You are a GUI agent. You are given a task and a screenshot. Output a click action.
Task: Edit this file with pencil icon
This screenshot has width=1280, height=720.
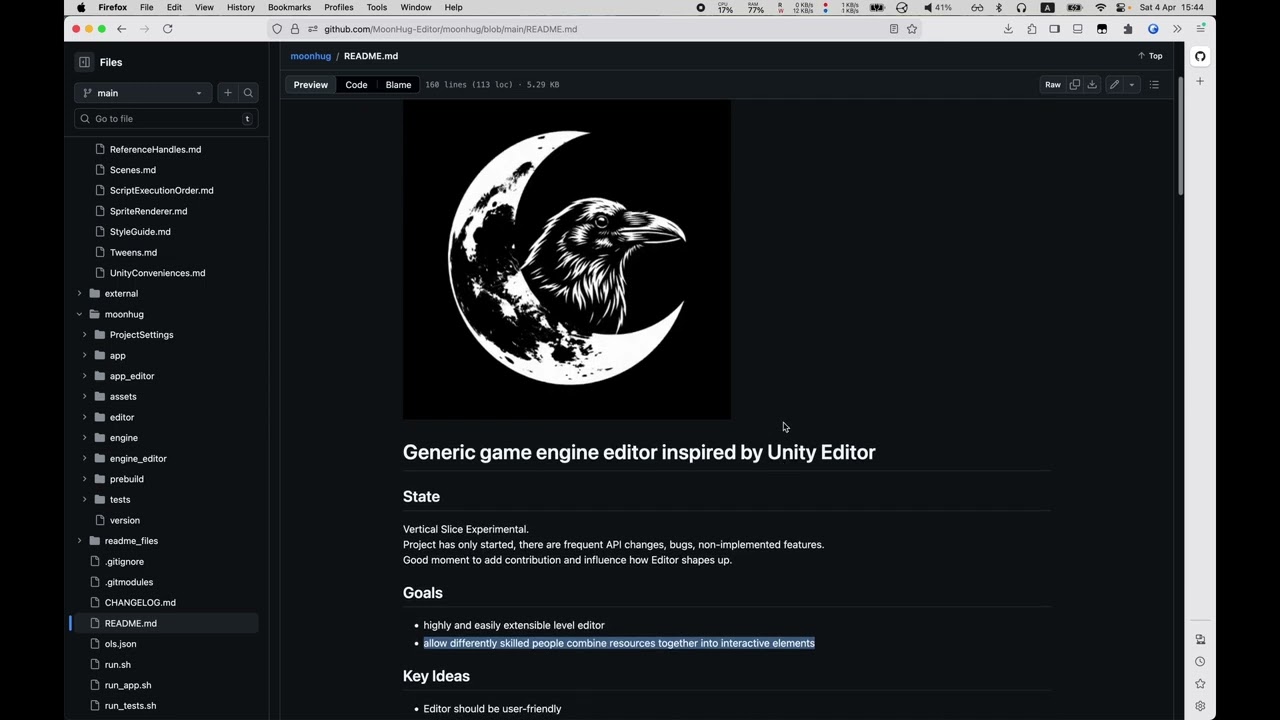click(x=1114, y=85)
